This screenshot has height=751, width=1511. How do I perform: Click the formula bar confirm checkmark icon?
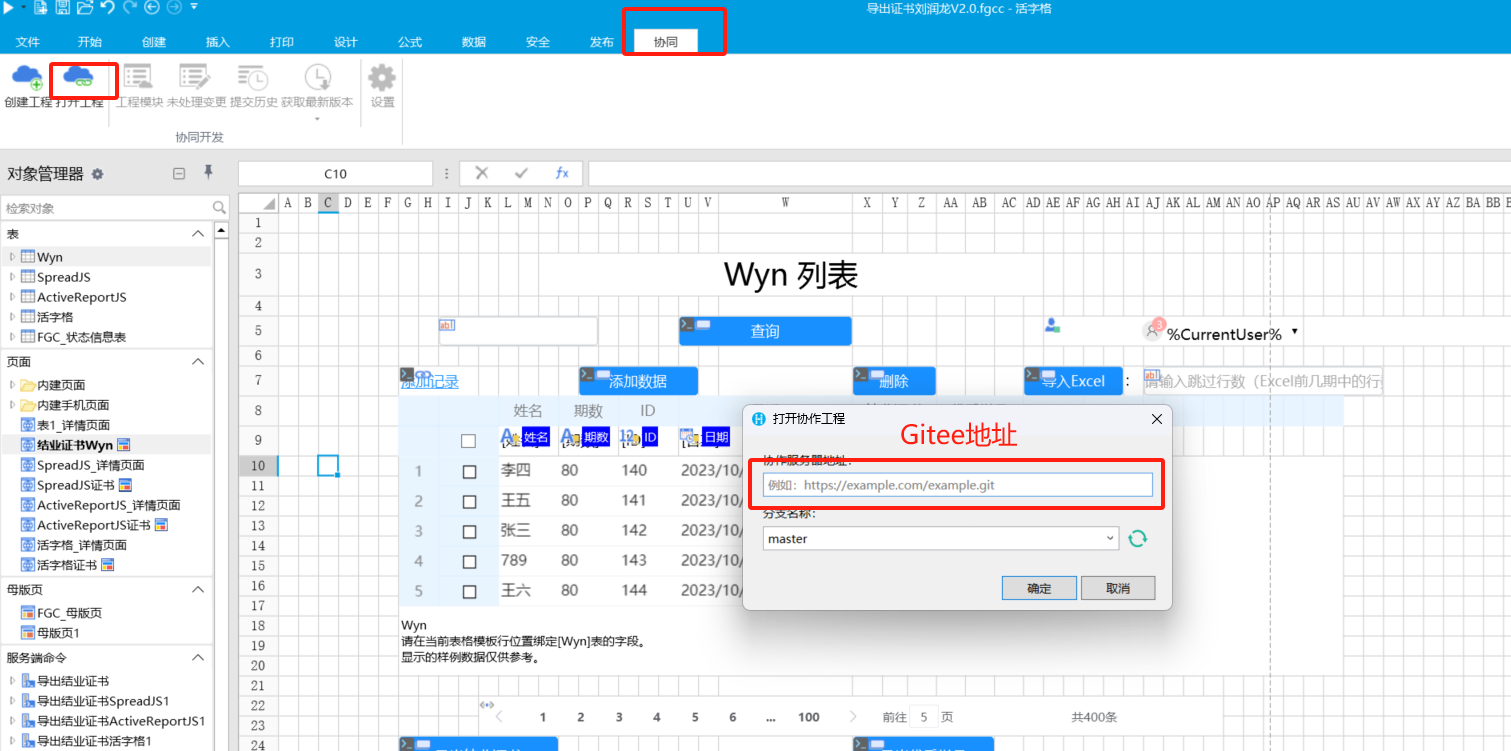[x=521, y=173]
